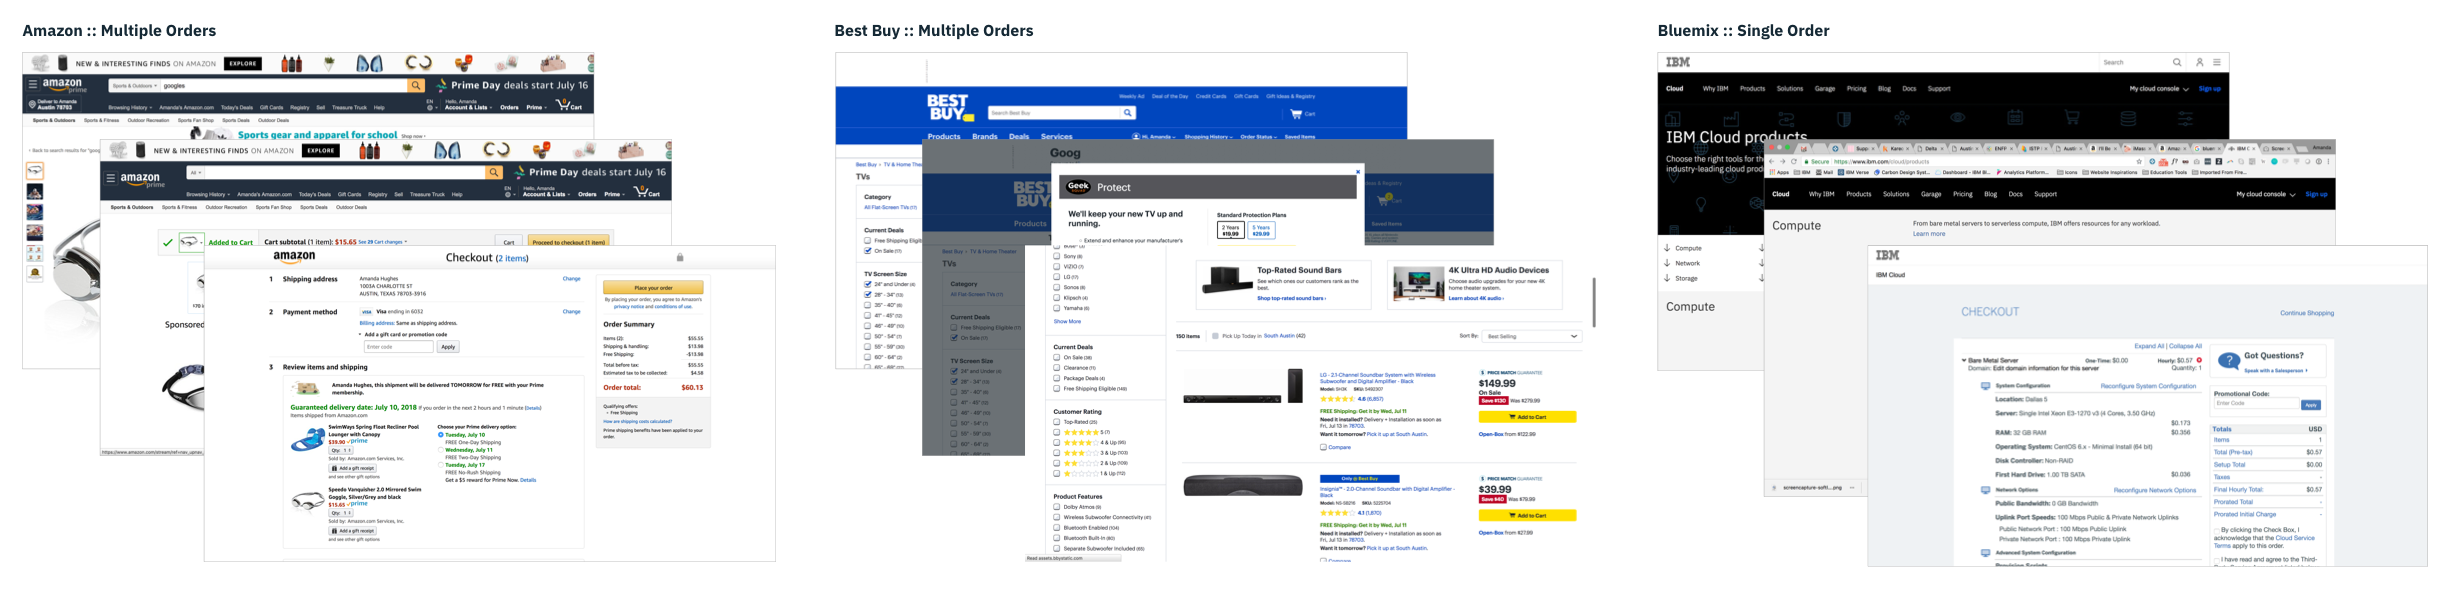Click browser back arrow in middle IBM window
The height and width of the screenshot is (591, 2449).
[1771, 161]
